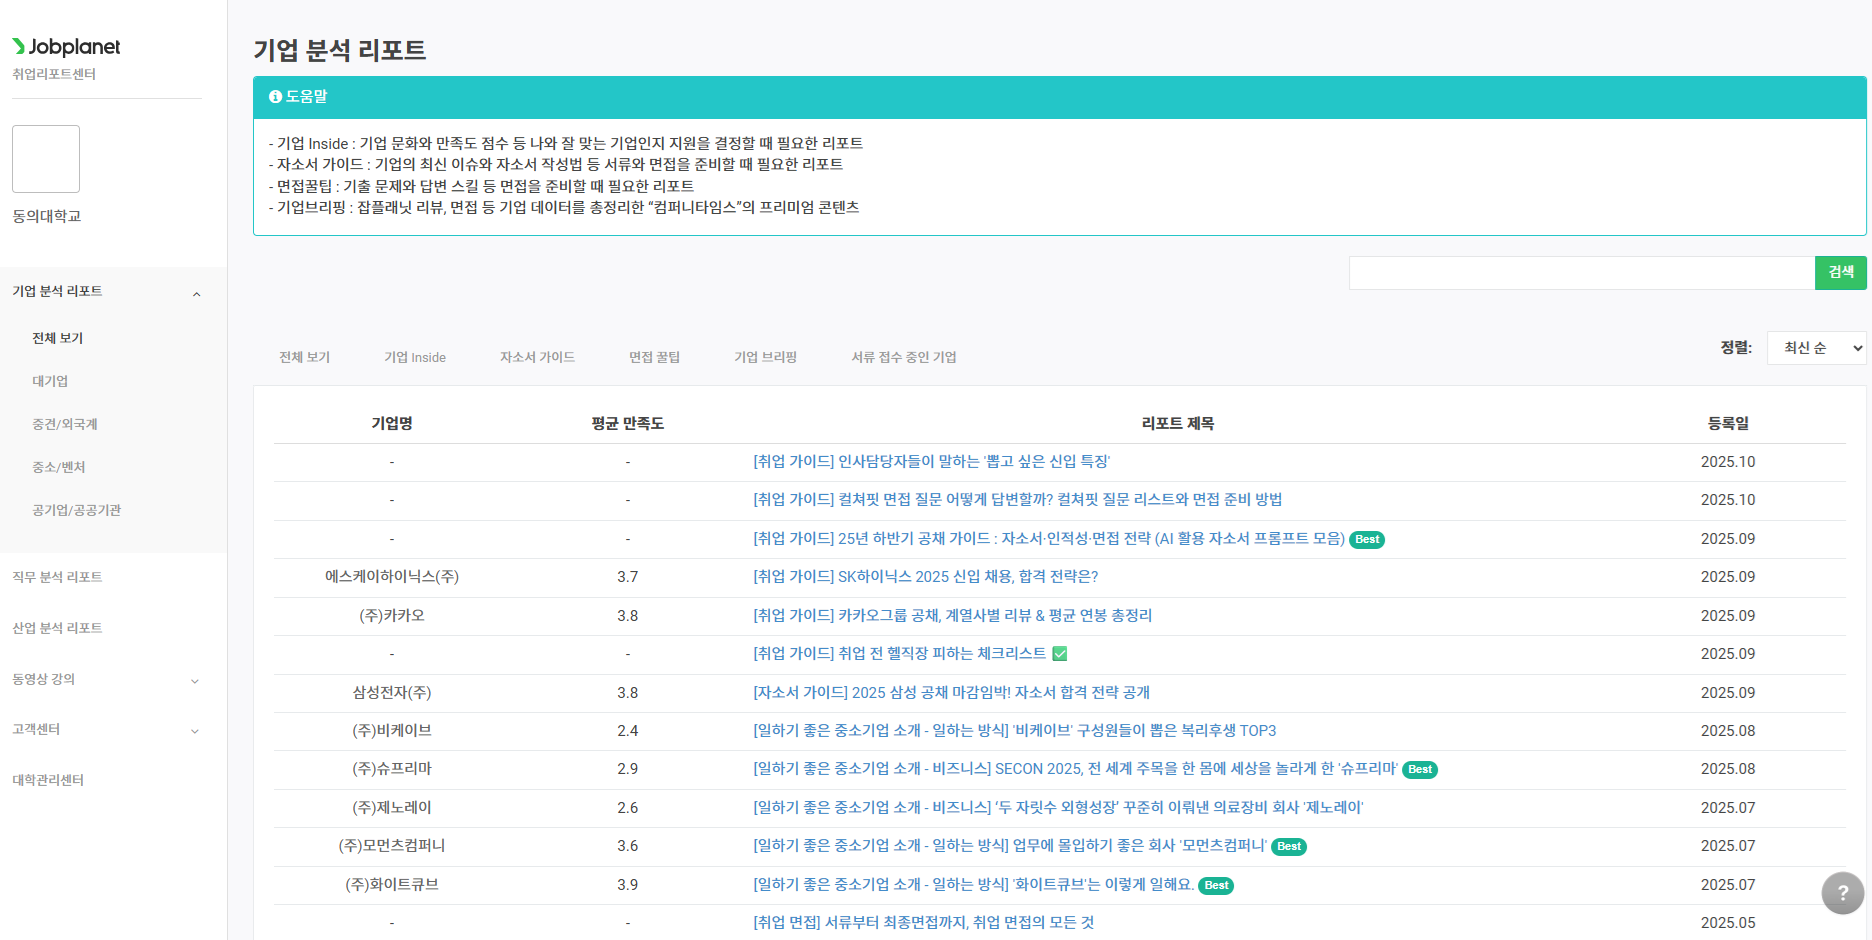
Task: Click the university profile image box
Action: (46, 159)
